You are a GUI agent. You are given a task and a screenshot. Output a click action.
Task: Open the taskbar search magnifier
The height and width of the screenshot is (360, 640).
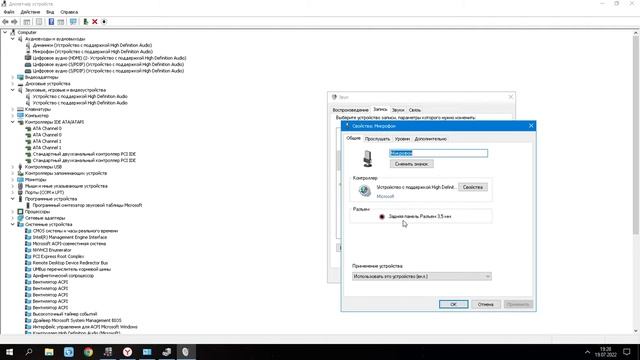pos(29,352)
